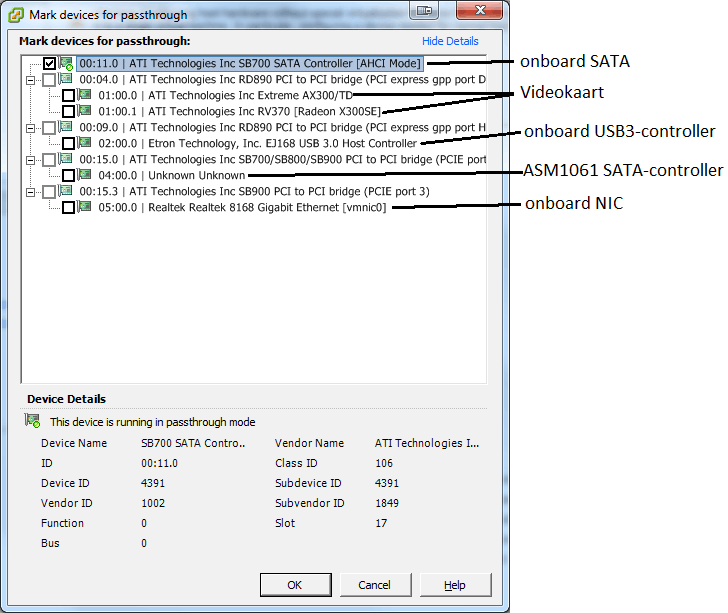This screenshot has height=613, width=728.
Task: Click the Vendor ID value 1002
Action: click(x=153, y=503)
